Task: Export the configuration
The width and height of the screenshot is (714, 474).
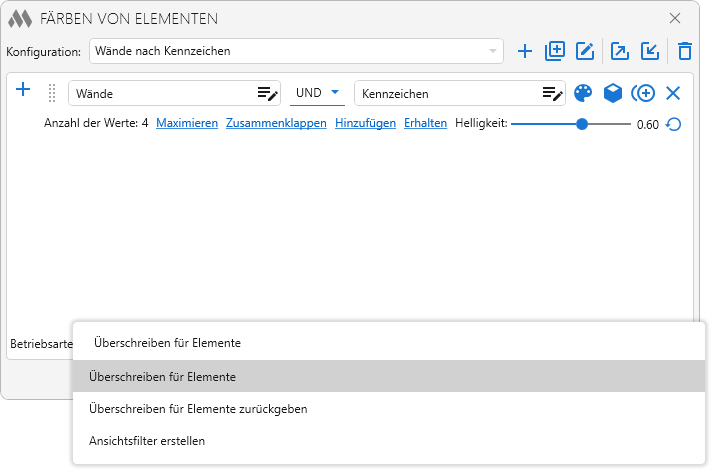Action: coord(620,51)
